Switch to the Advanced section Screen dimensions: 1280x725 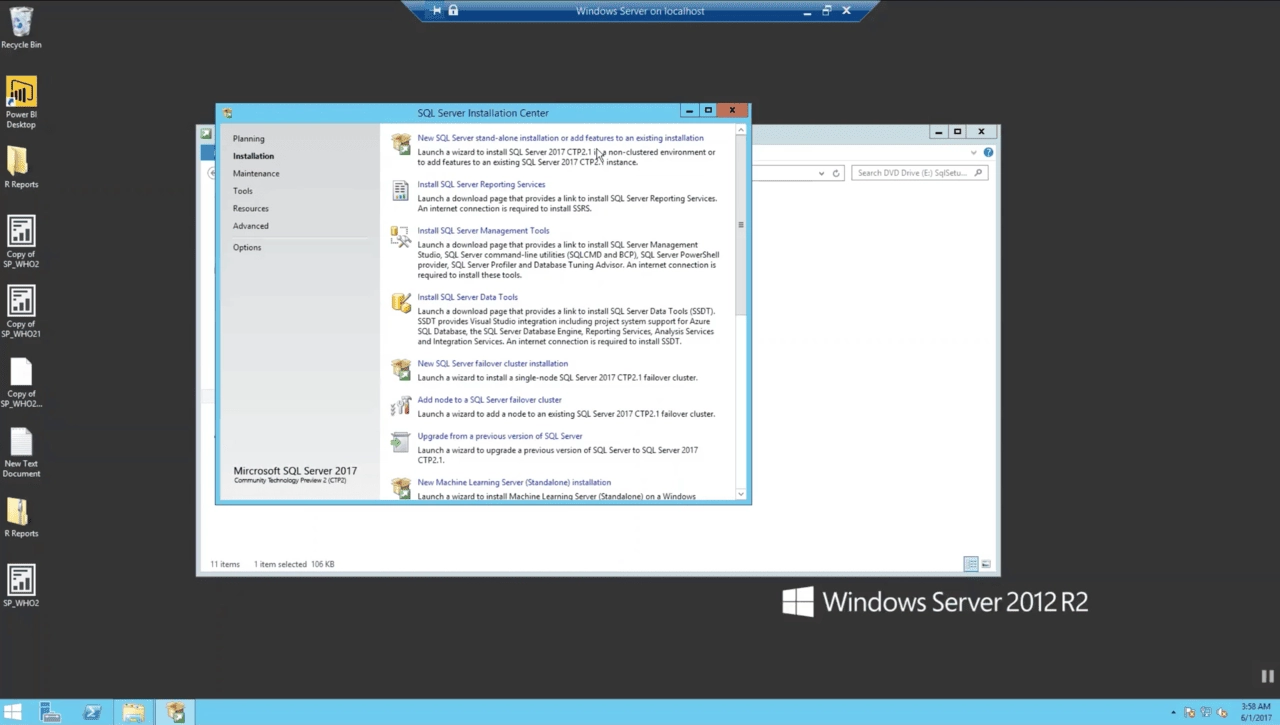pos(251,226)
